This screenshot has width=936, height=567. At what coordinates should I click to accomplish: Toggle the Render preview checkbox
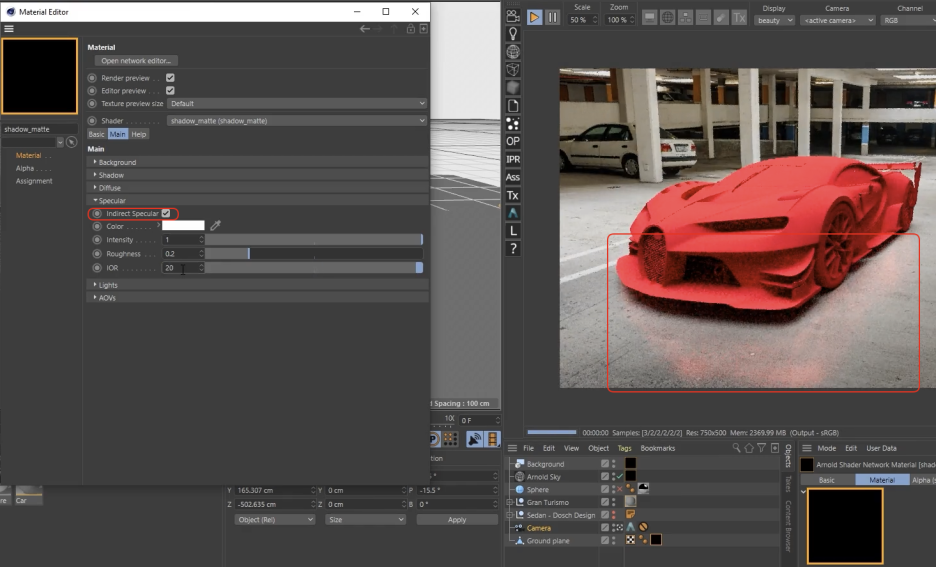pos(170,78)
